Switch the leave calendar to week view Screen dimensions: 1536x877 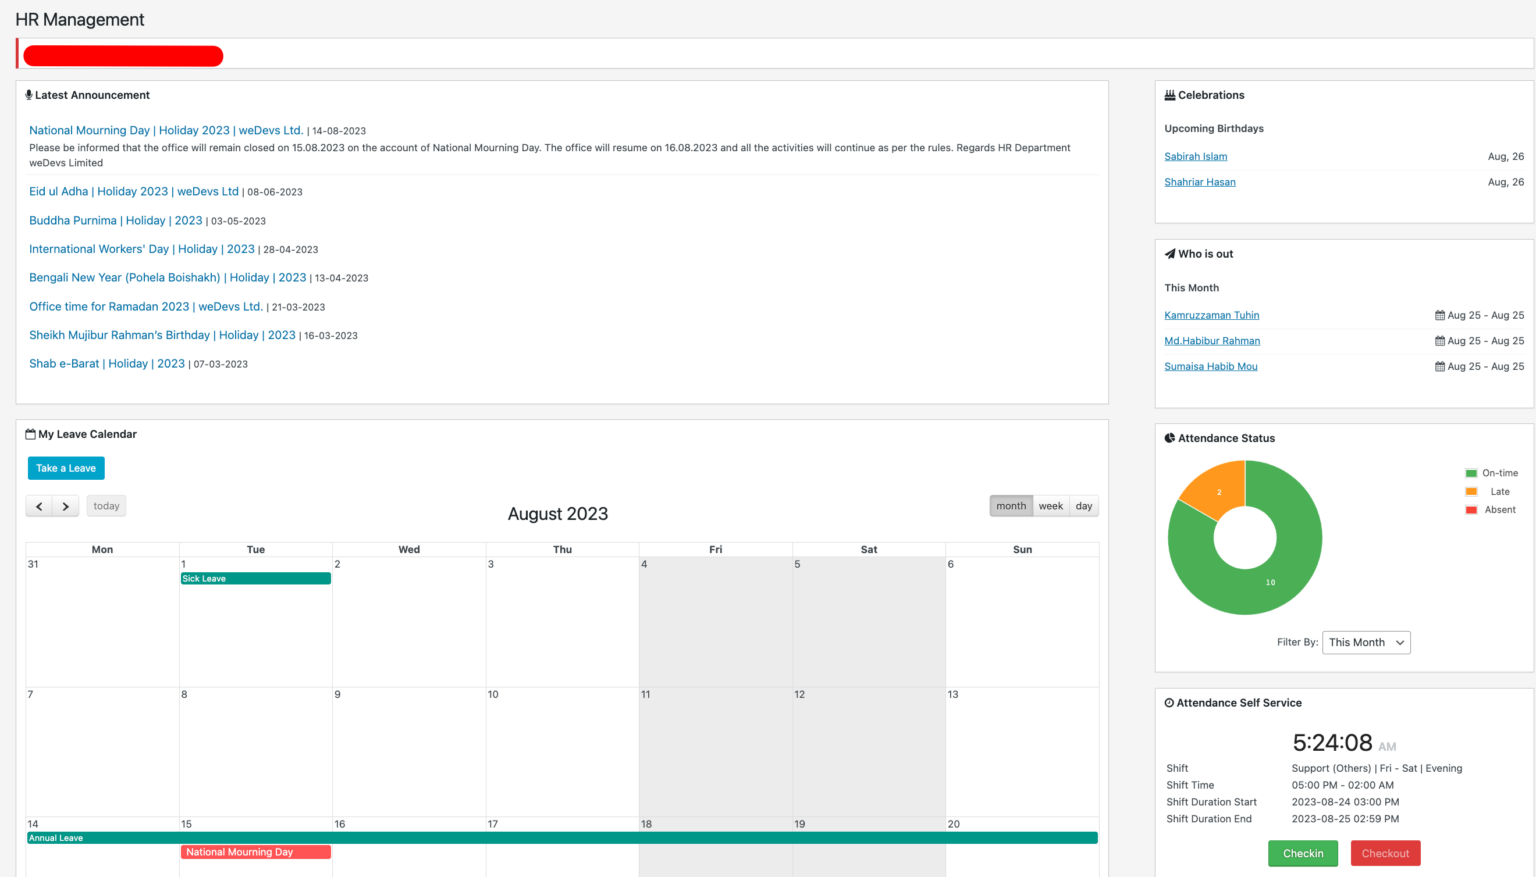[1050, 505]
